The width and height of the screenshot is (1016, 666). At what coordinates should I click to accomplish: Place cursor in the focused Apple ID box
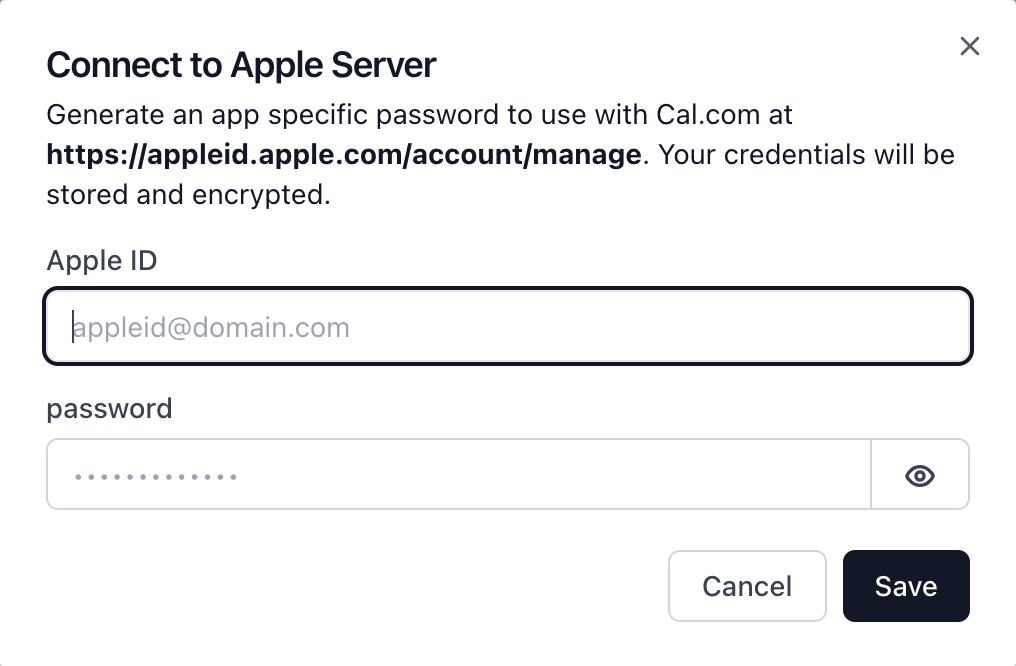[x=508, y=326]
